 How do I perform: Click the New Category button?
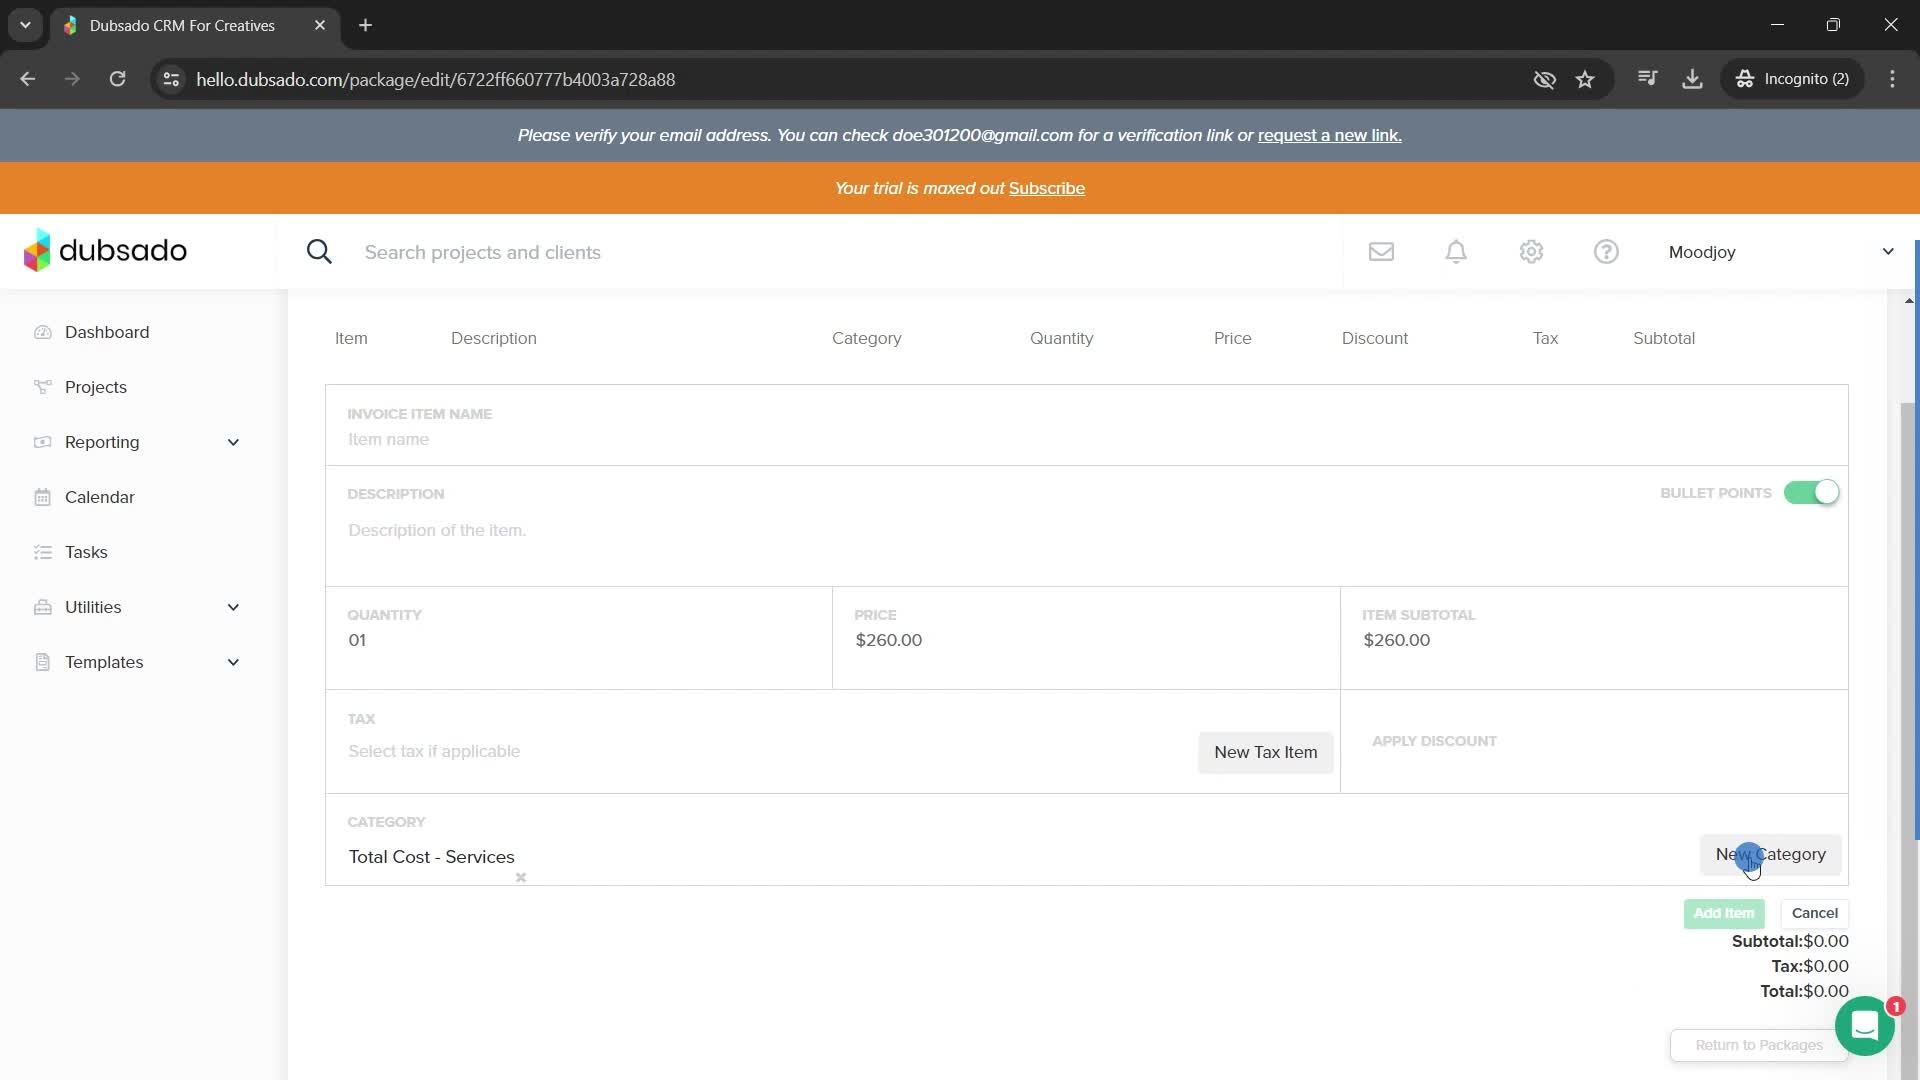[1770, 855]
